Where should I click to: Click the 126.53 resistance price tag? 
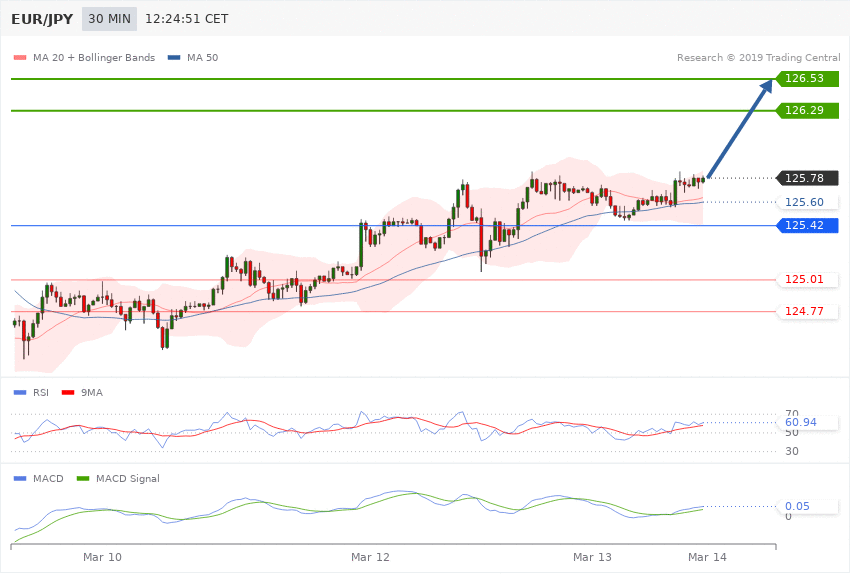pos(808,79)
